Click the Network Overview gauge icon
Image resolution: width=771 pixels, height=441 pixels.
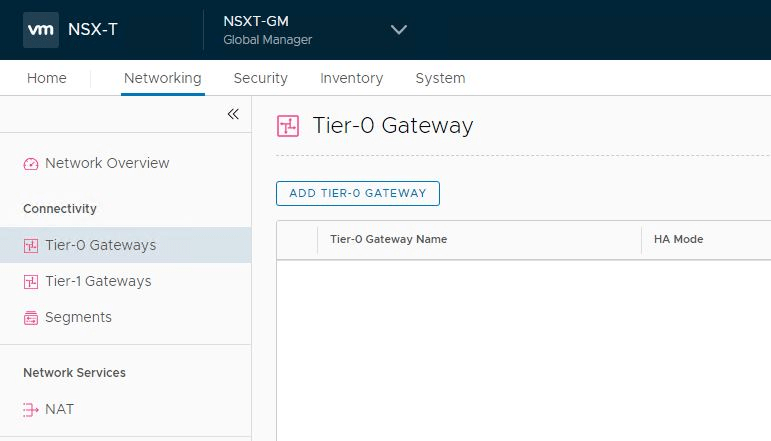30,164
